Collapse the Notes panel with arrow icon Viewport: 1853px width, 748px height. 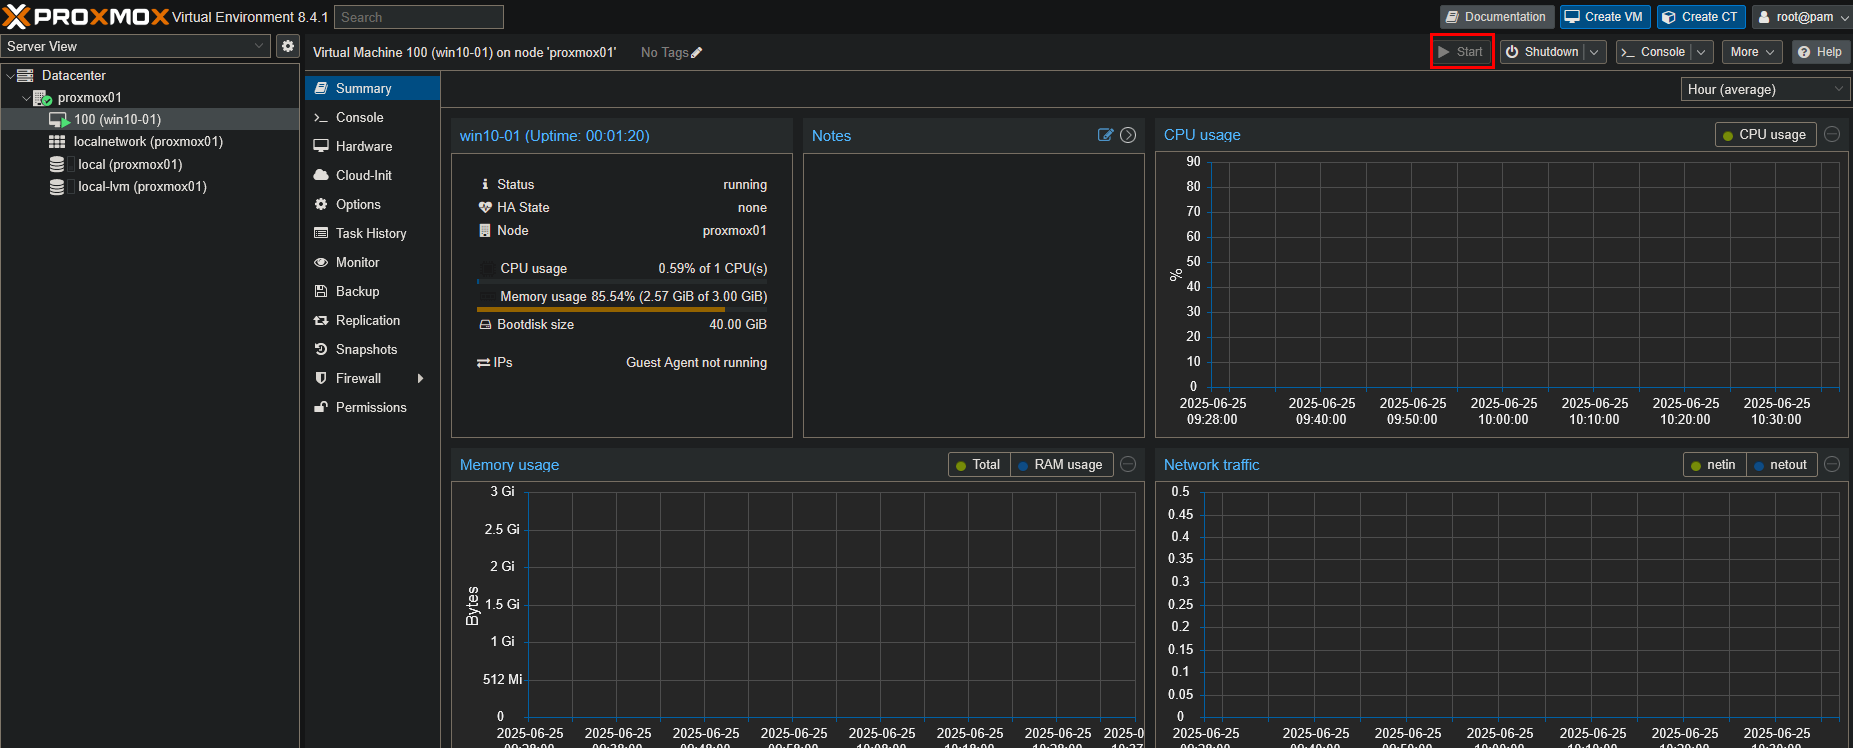[1128, 135]
